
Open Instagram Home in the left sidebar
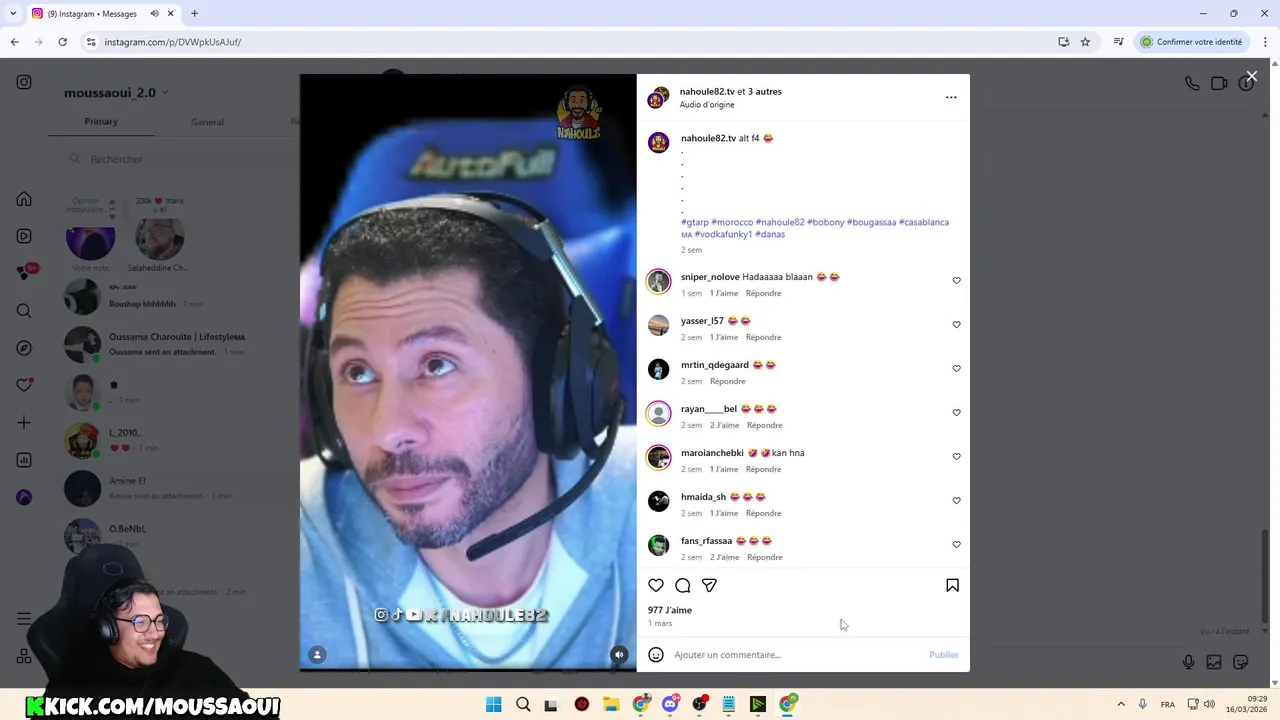[24, 198]
